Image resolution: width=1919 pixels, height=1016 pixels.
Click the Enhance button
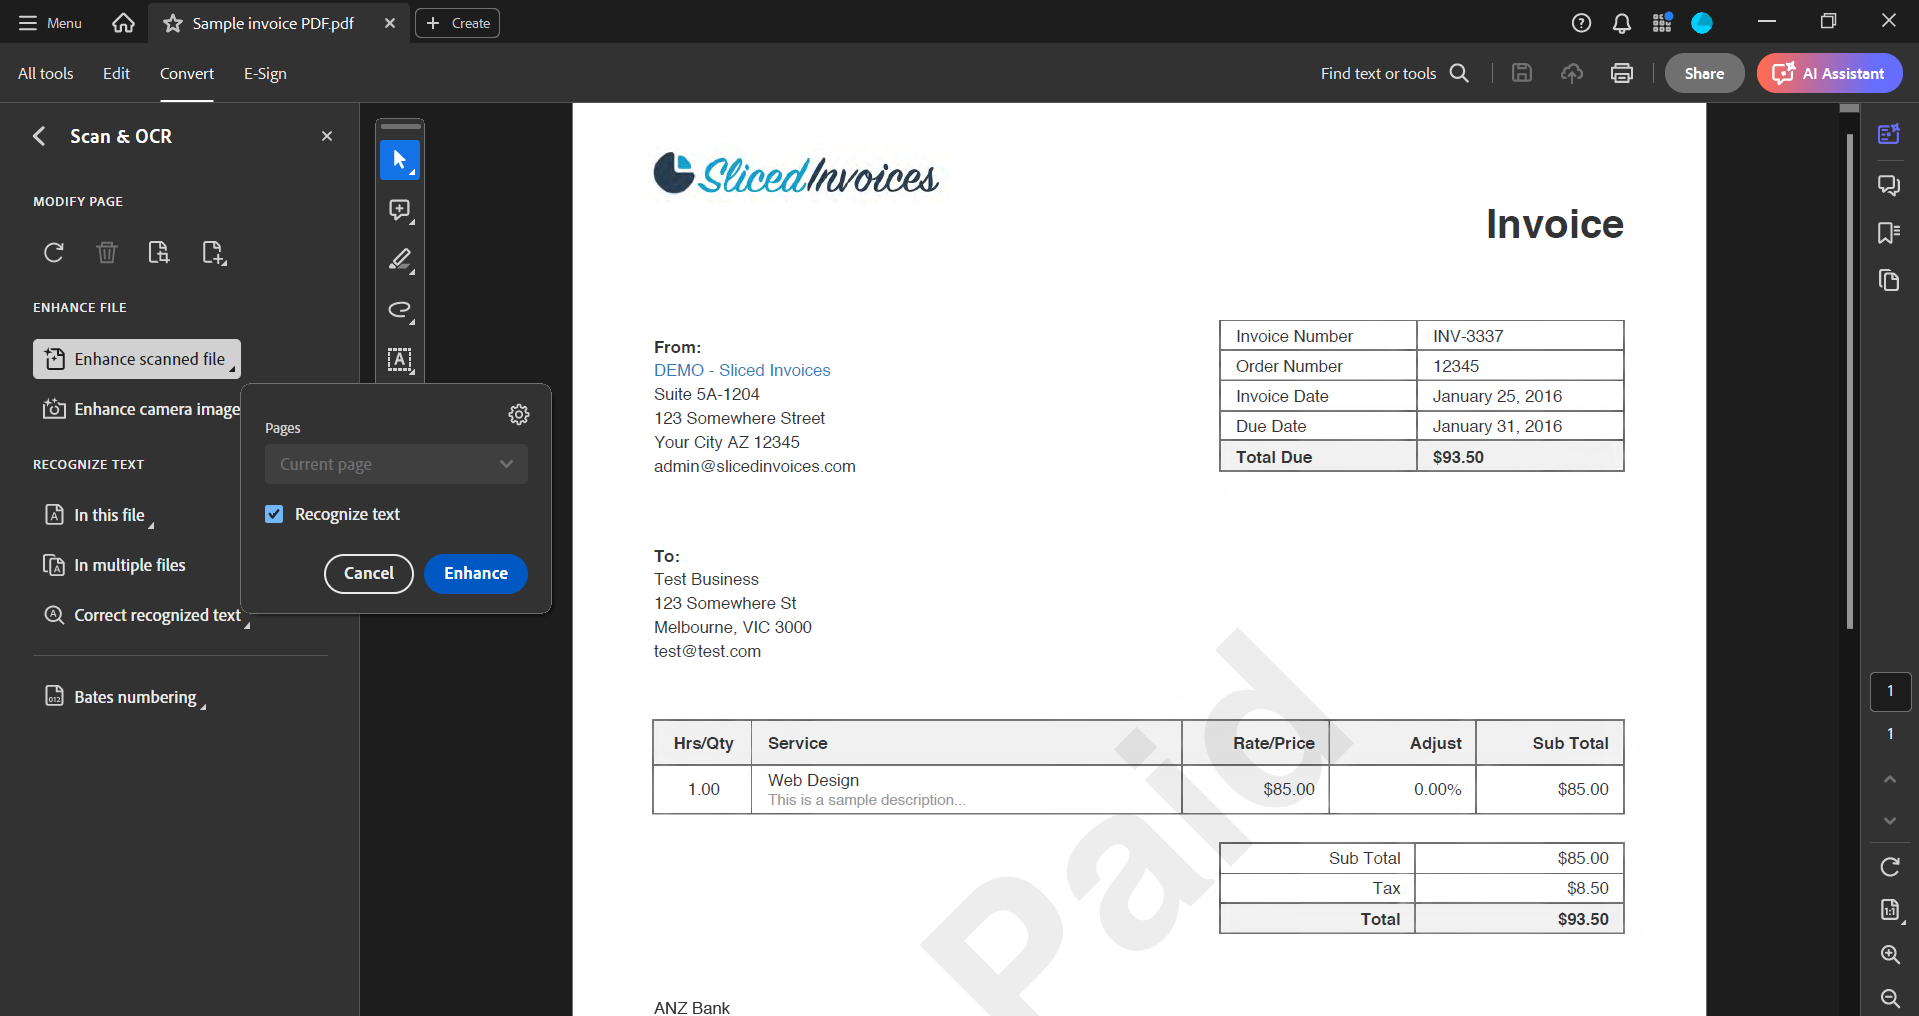coord(475,573)
